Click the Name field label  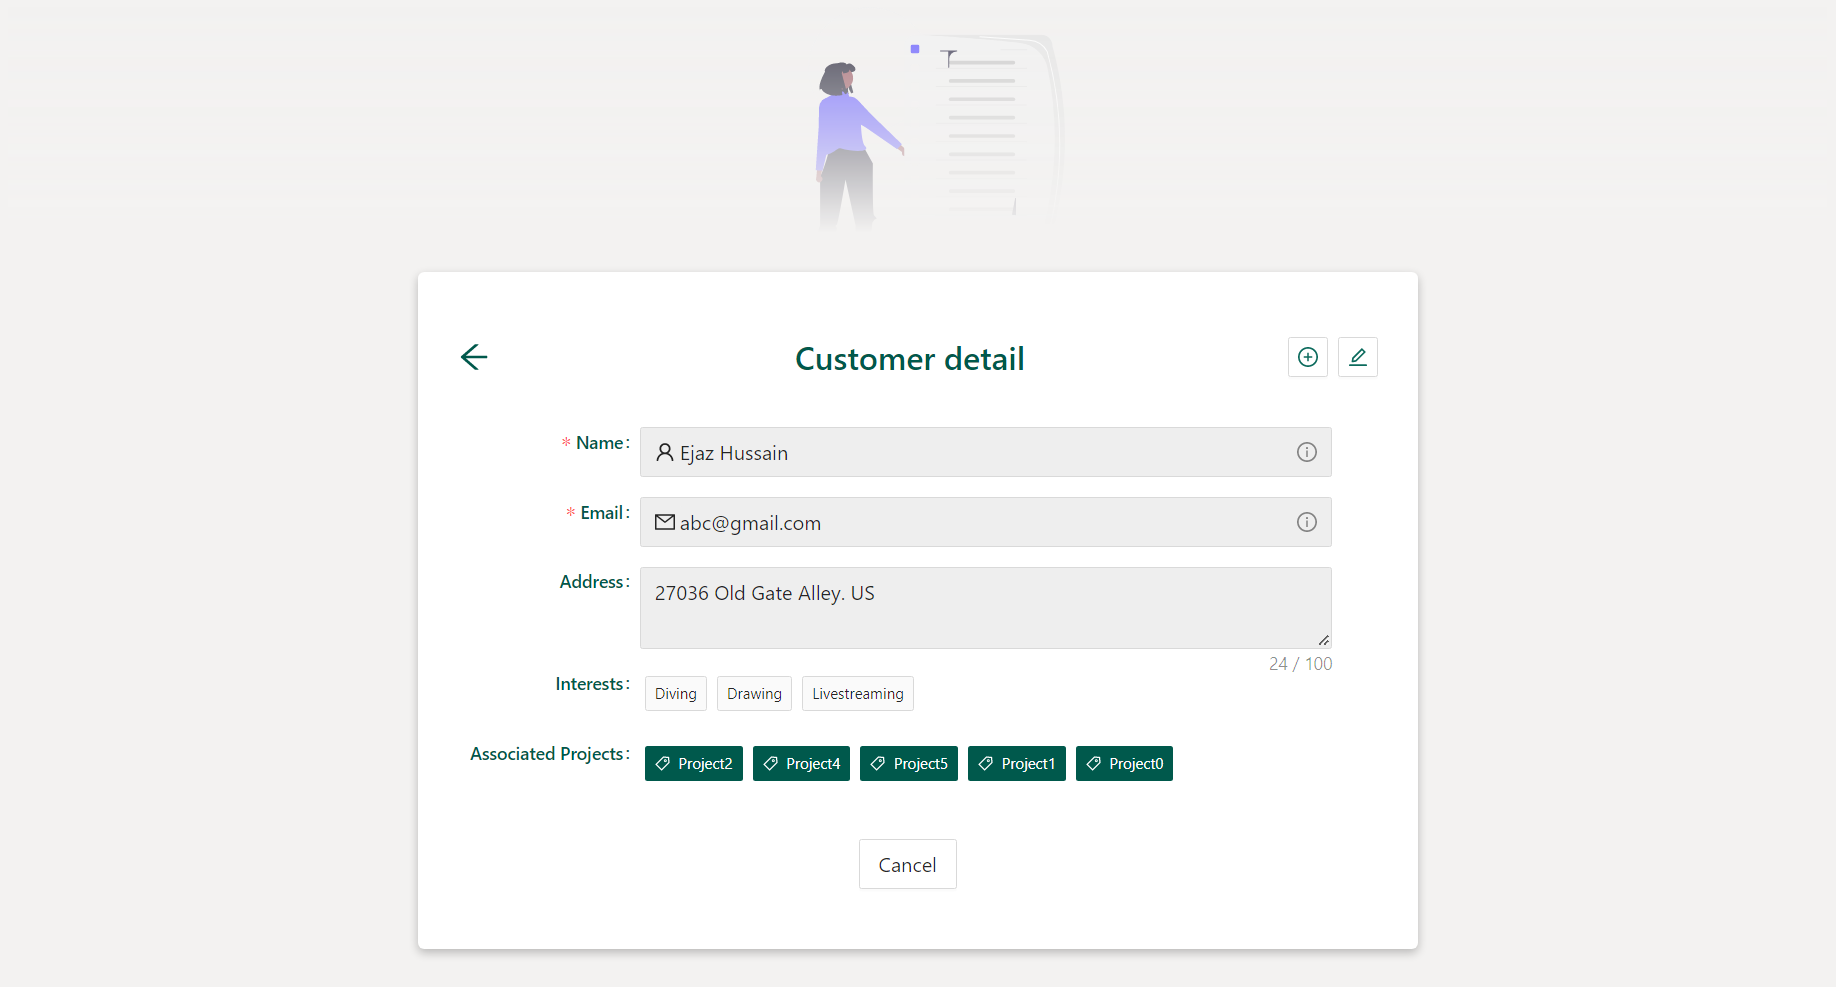(599, 443)
